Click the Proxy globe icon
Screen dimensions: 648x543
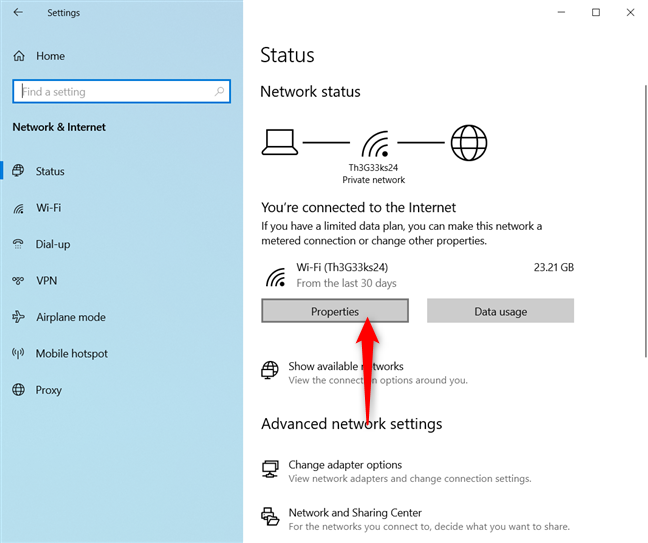[x=18, y=390]
